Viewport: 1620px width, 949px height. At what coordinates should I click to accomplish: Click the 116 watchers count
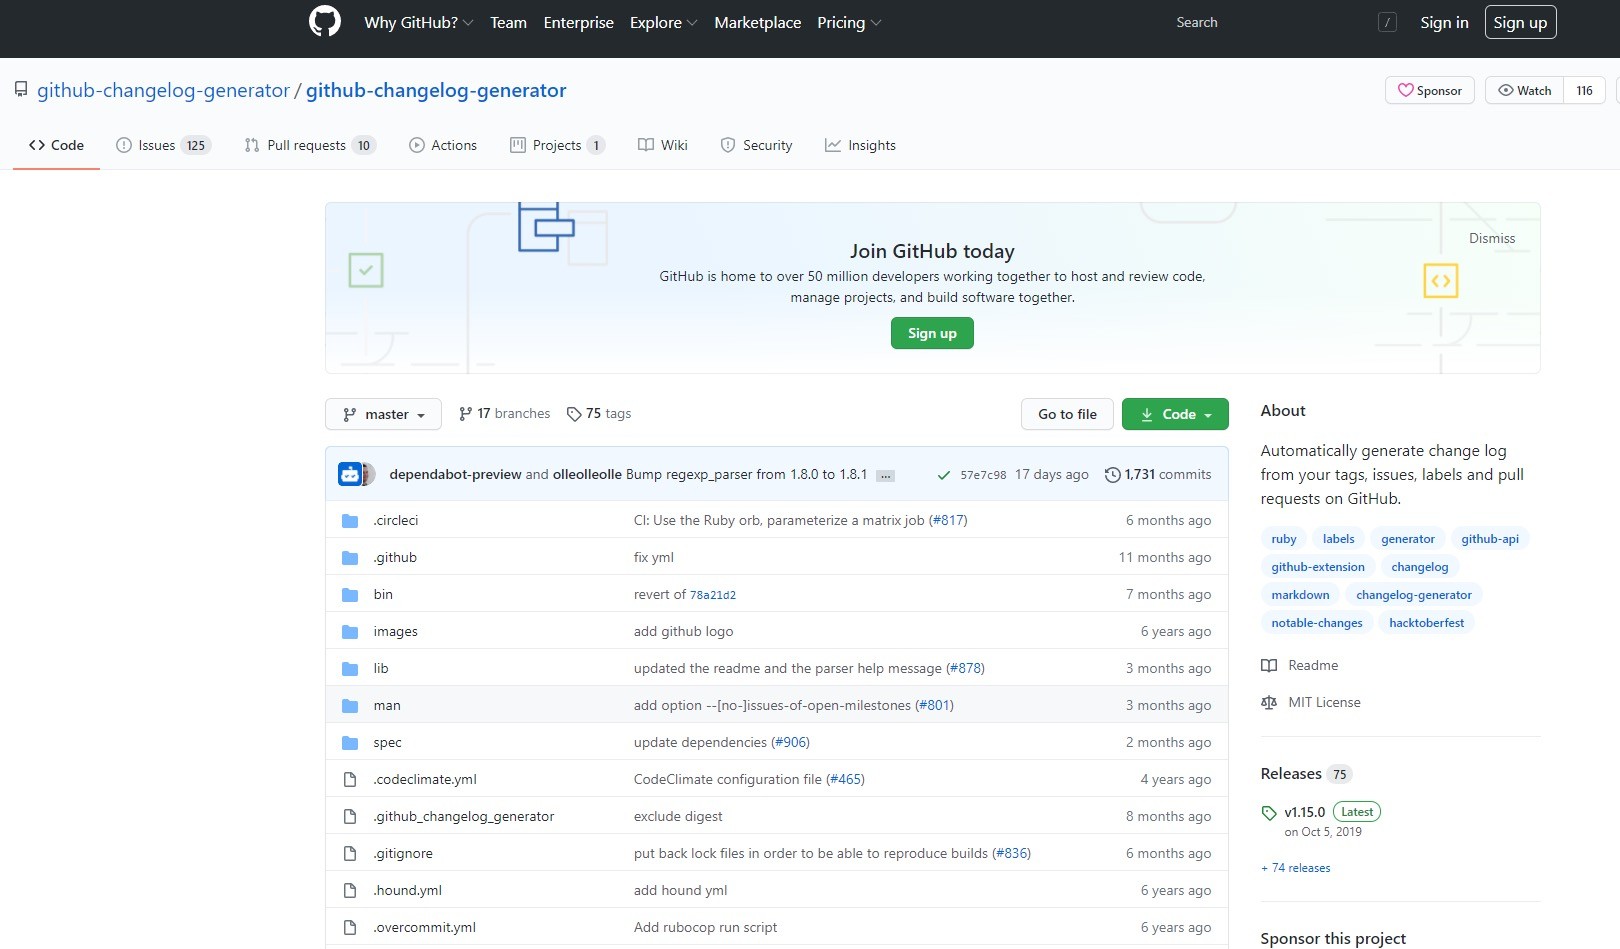tap(1584, 90)
